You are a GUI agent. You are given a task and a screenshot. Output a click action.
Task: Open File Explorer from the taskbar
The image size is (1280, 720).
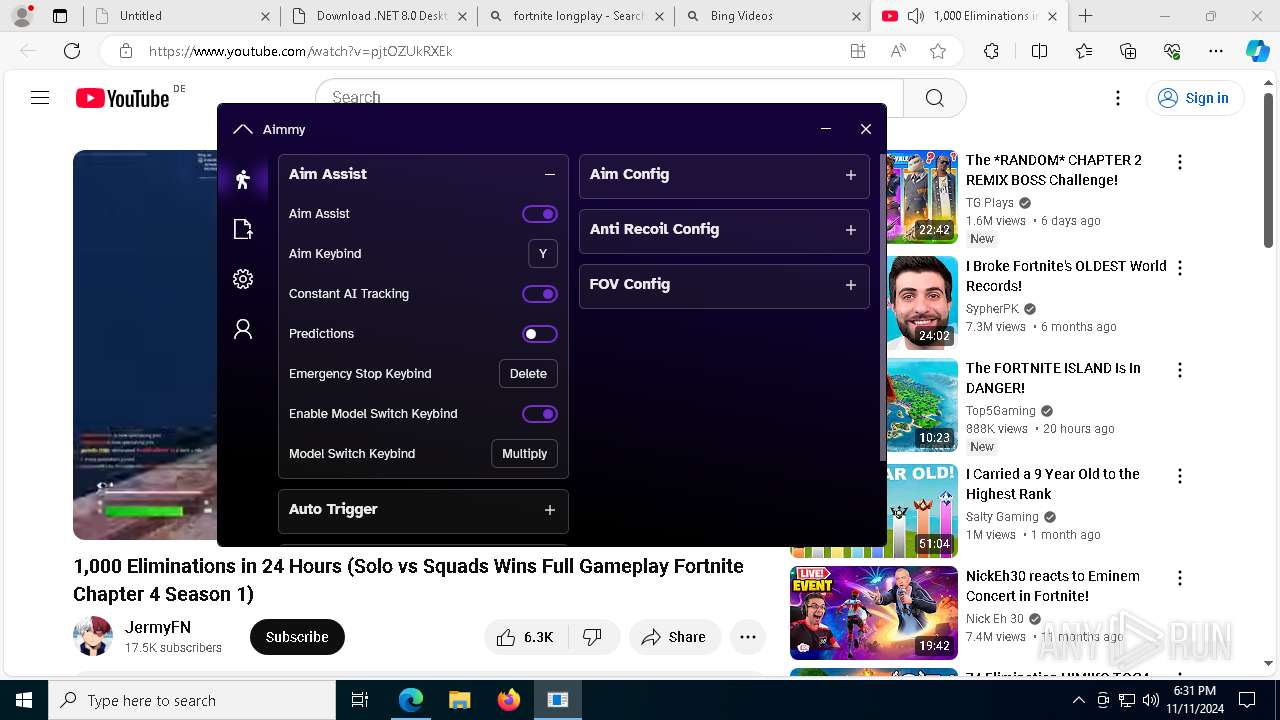tap(459, 700)
